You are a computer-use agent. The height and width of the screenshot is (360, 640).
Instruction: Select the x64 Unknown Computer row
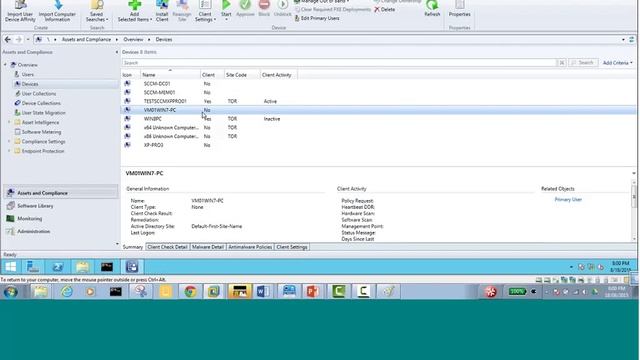pos(378,128)
